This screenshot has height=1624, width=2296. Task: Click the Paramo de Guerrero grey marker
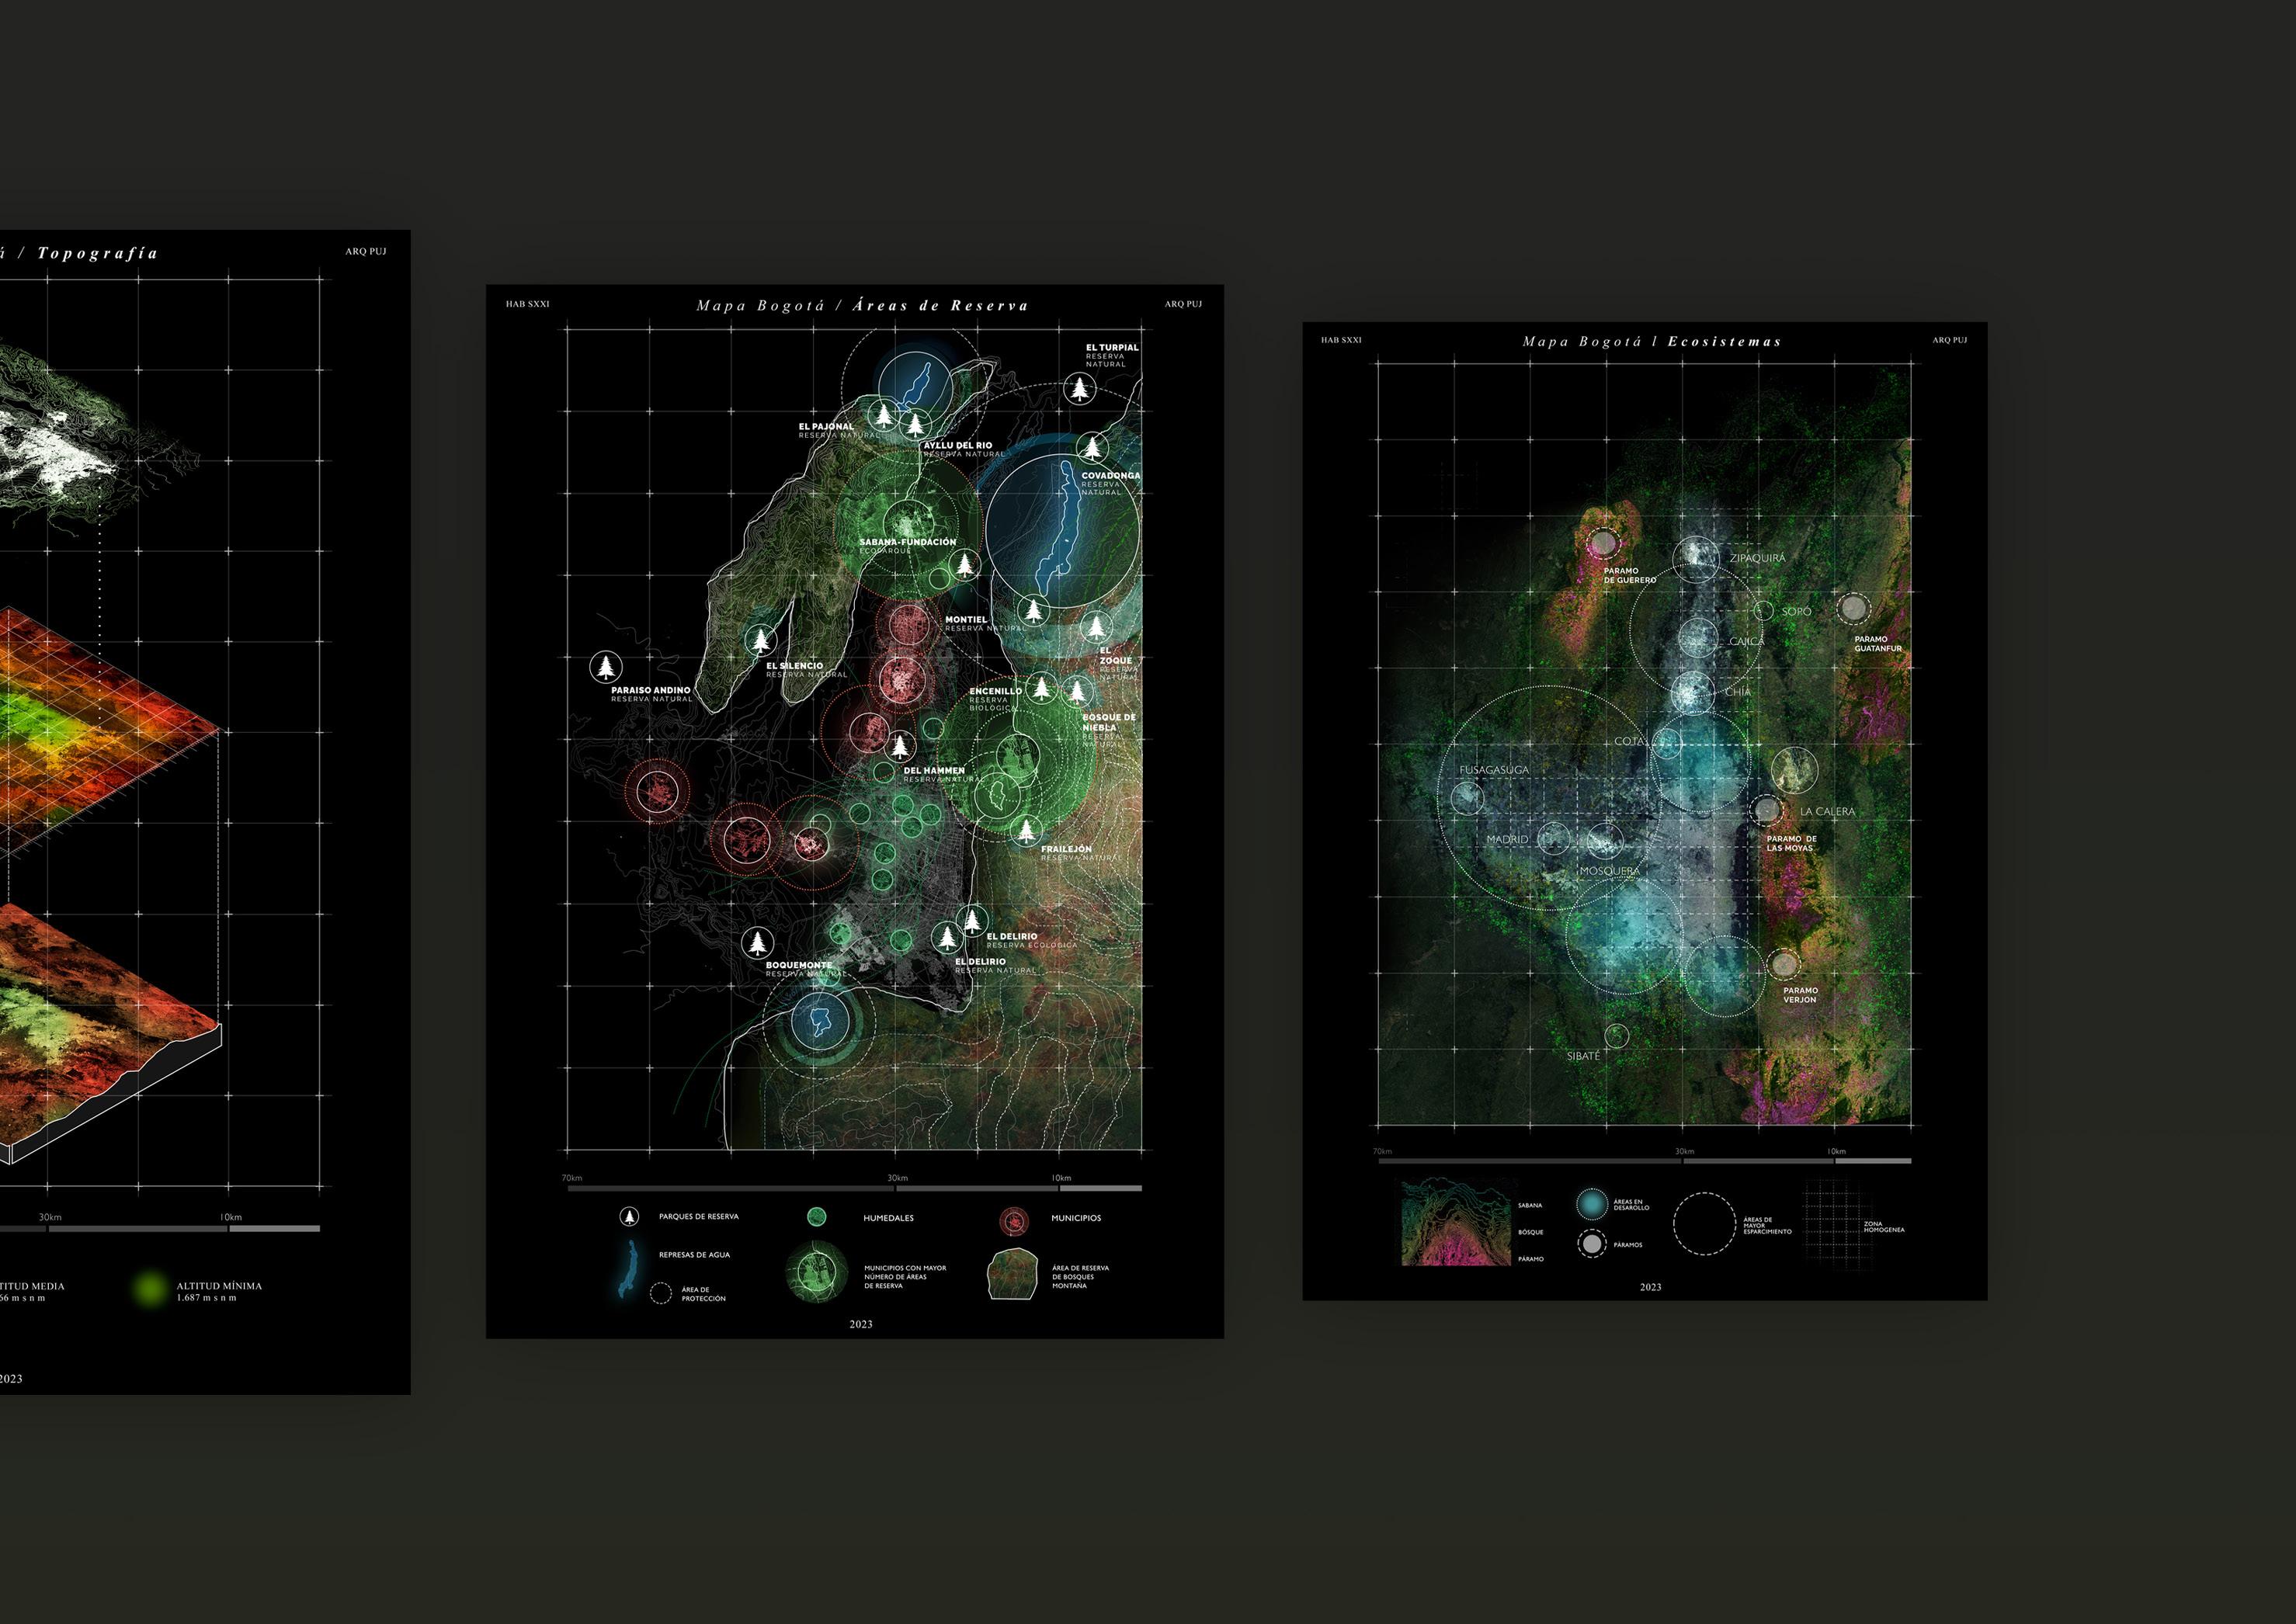tap(1603, 543)
